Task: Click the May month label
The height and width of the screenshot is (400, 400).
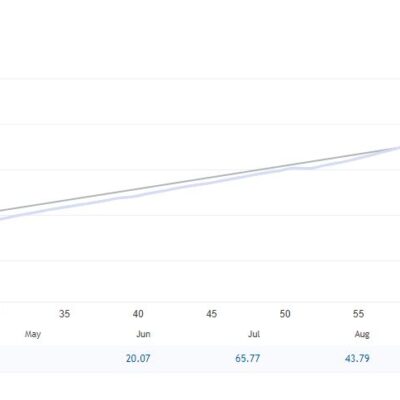Action: coord(33,334)
